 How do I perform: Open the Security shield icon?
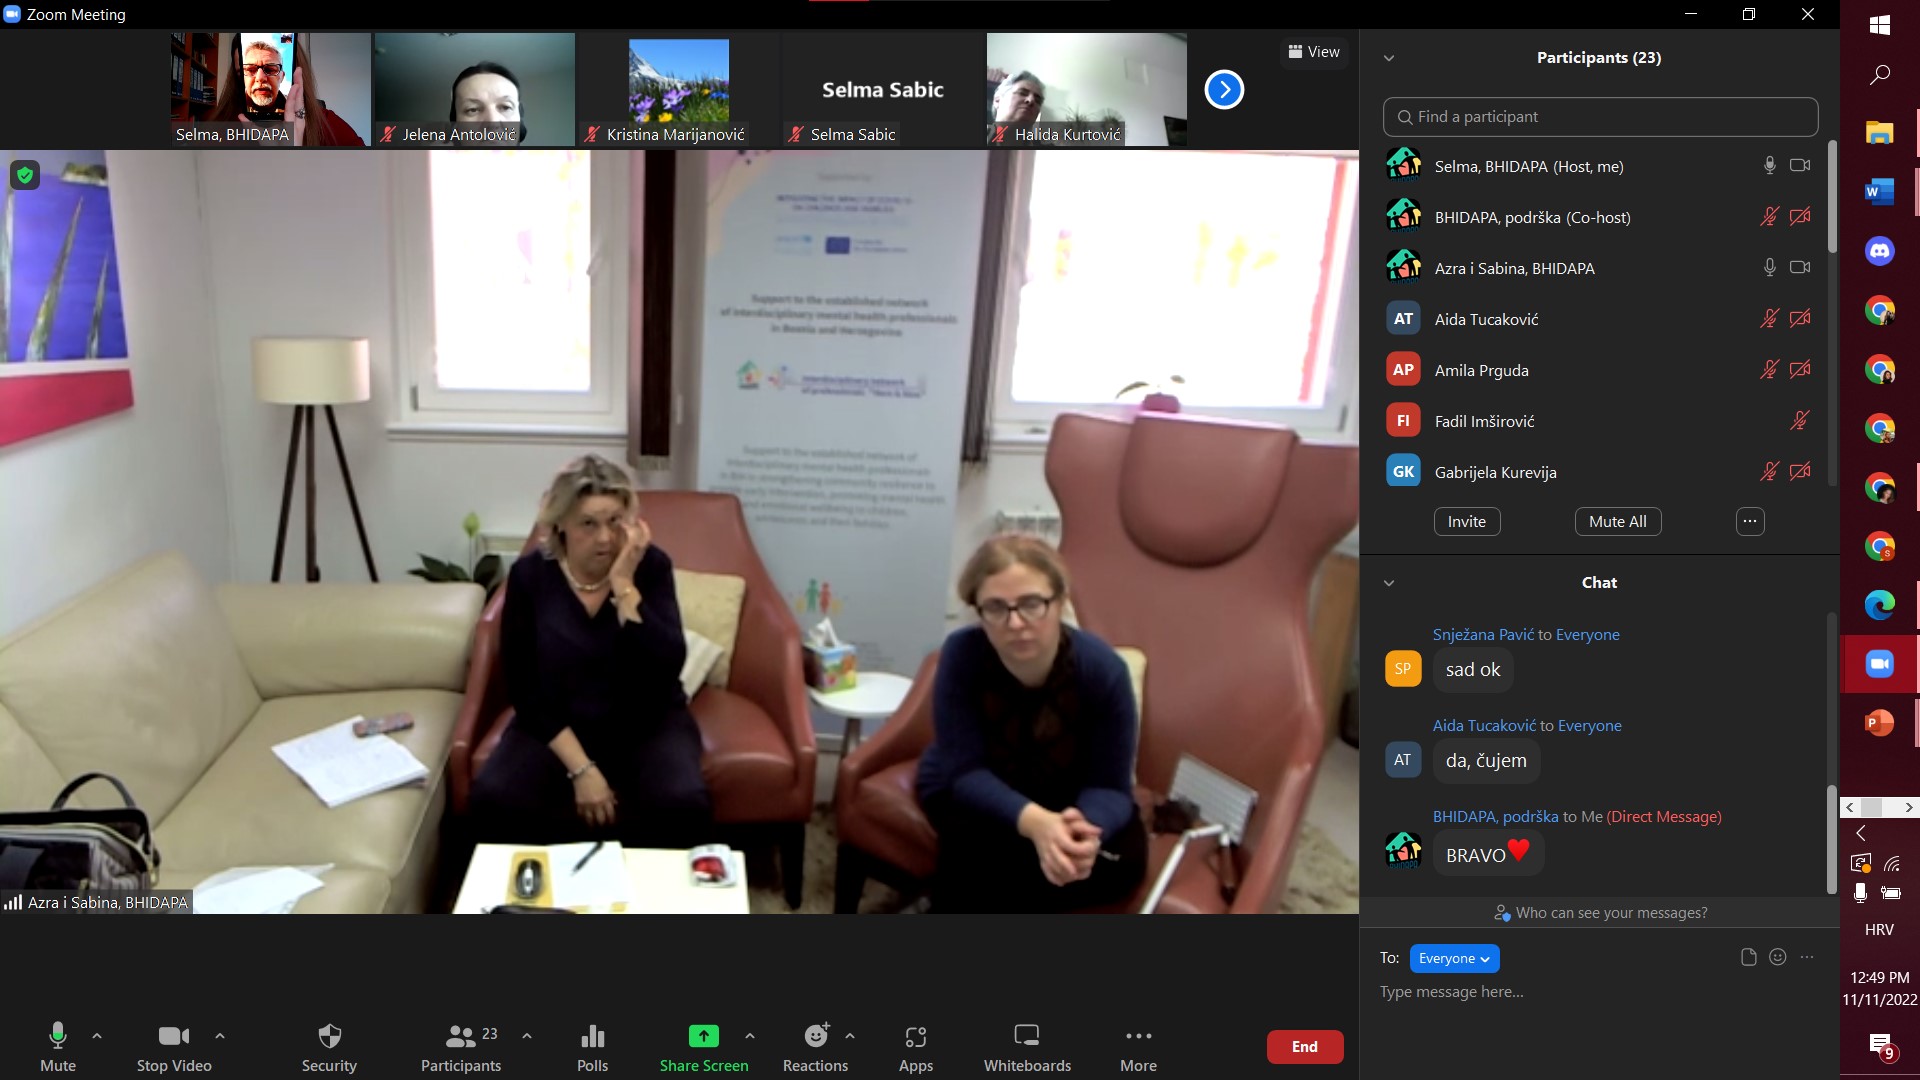coord(329,1037)
